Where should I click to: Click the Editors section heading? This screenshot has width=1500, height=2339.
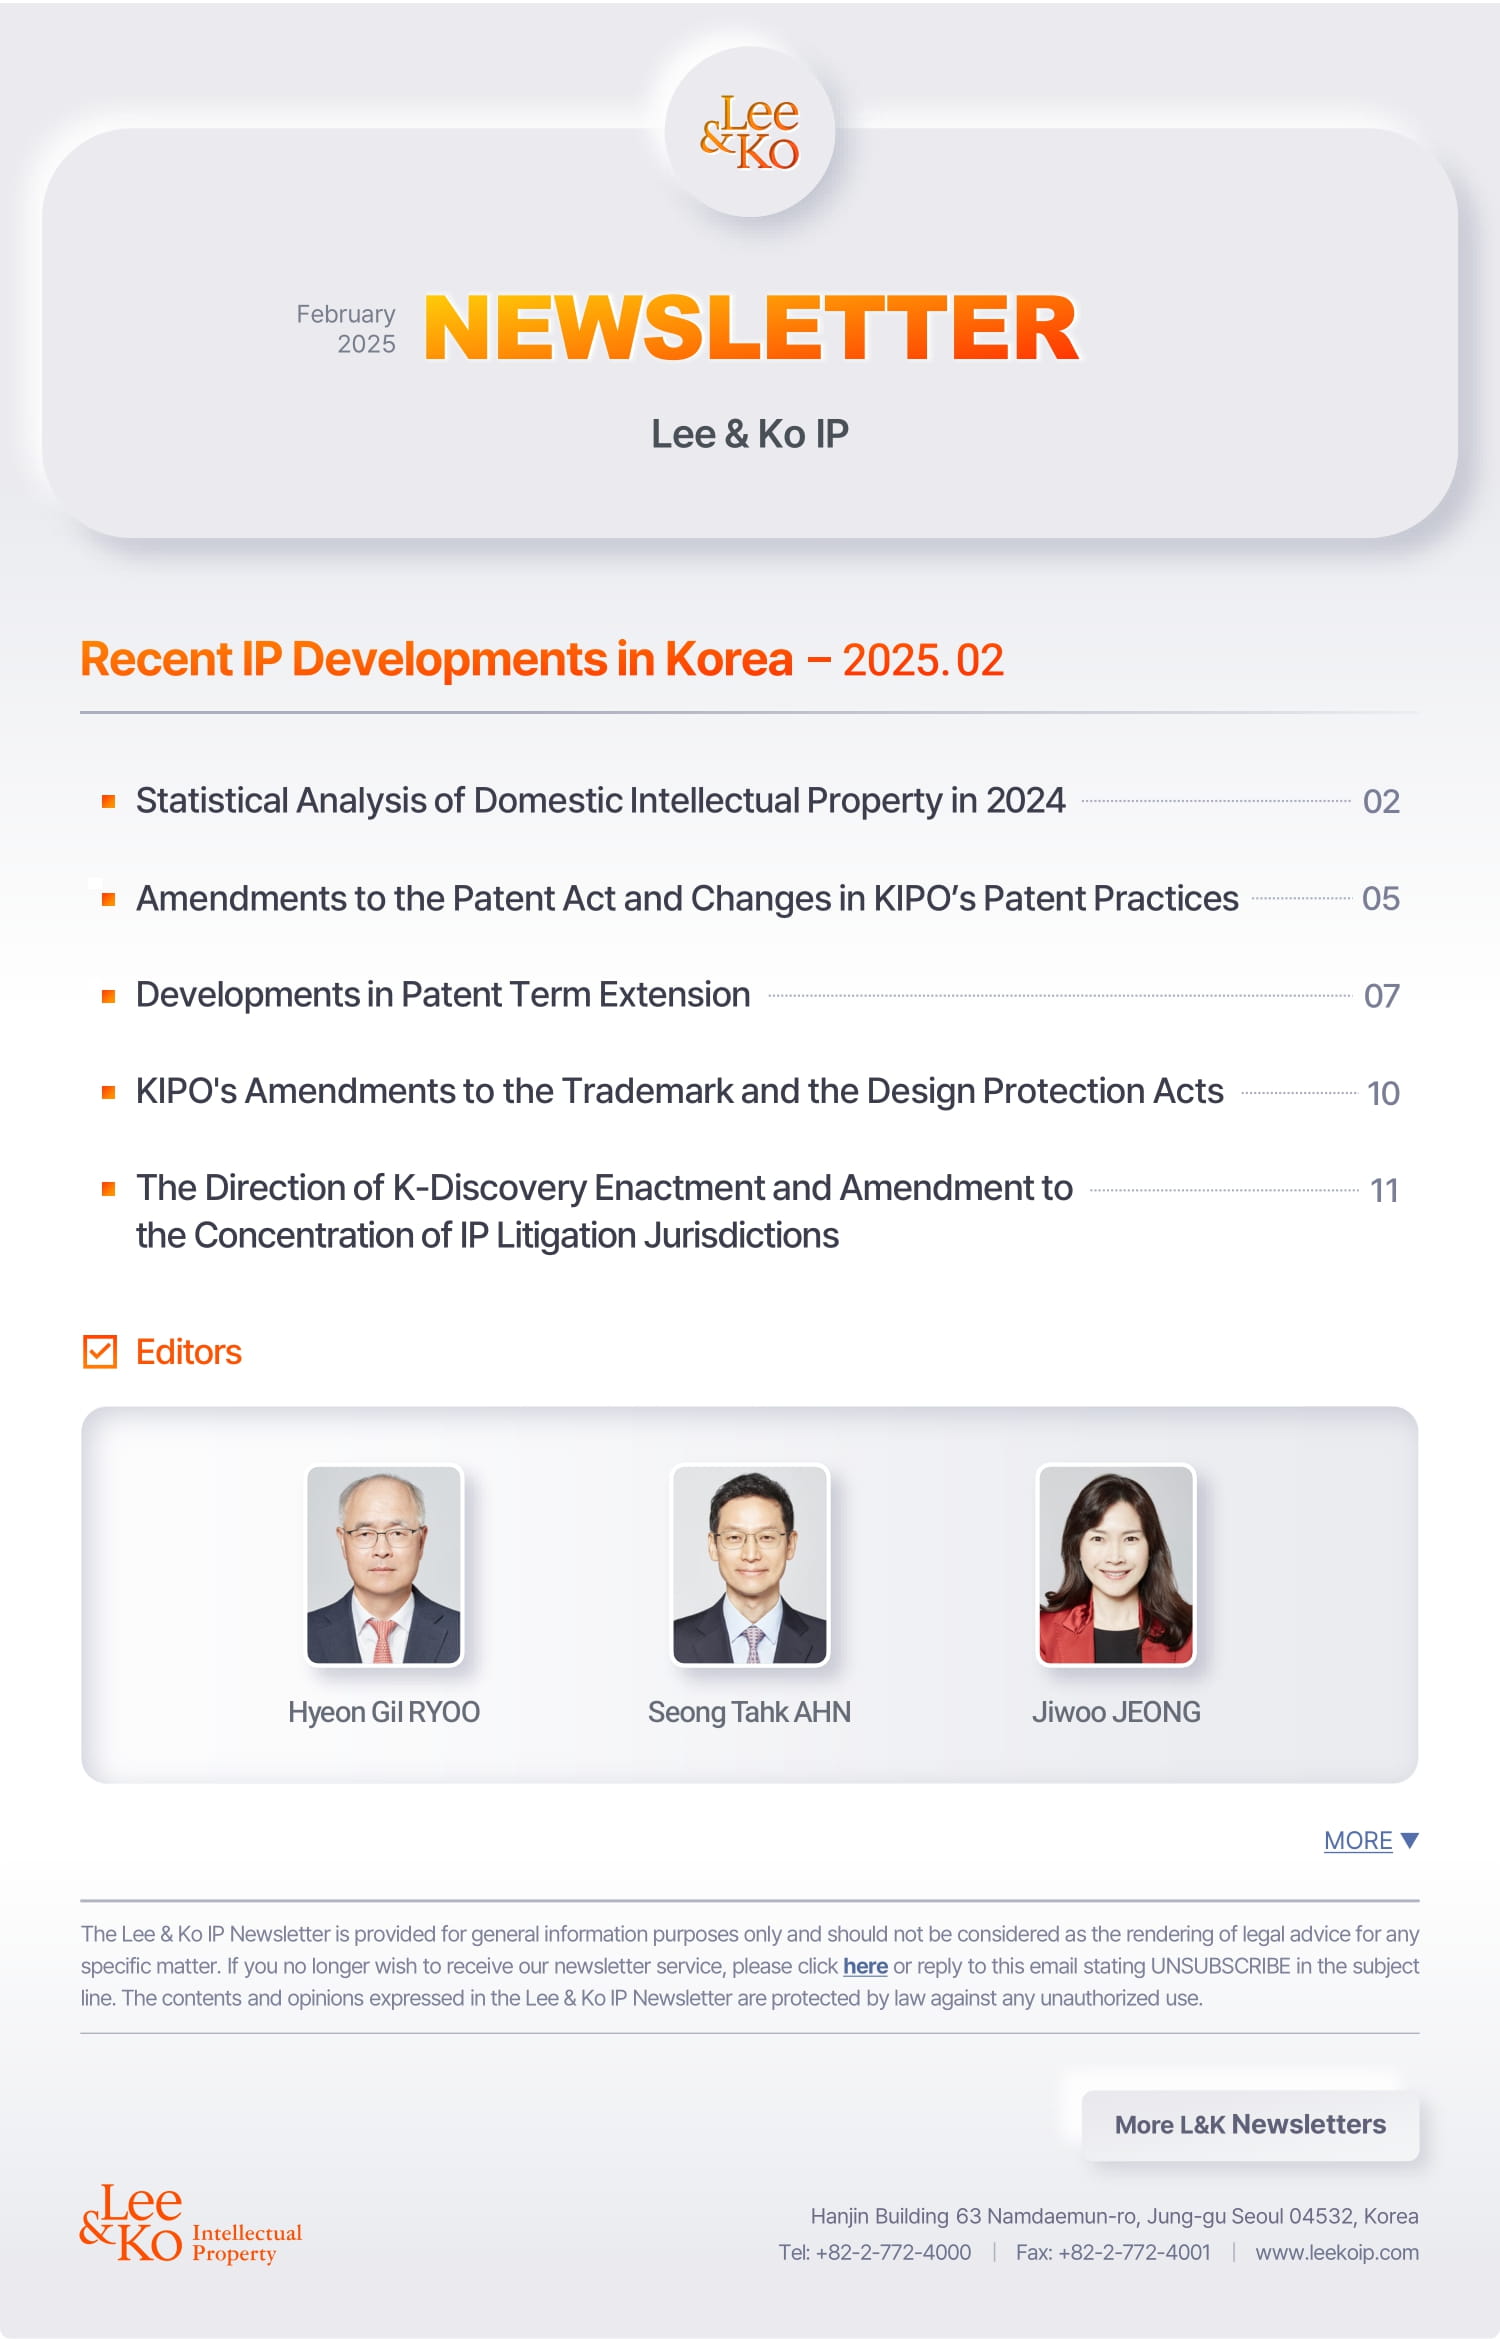pyautogui.click(x=188, y=1352)
